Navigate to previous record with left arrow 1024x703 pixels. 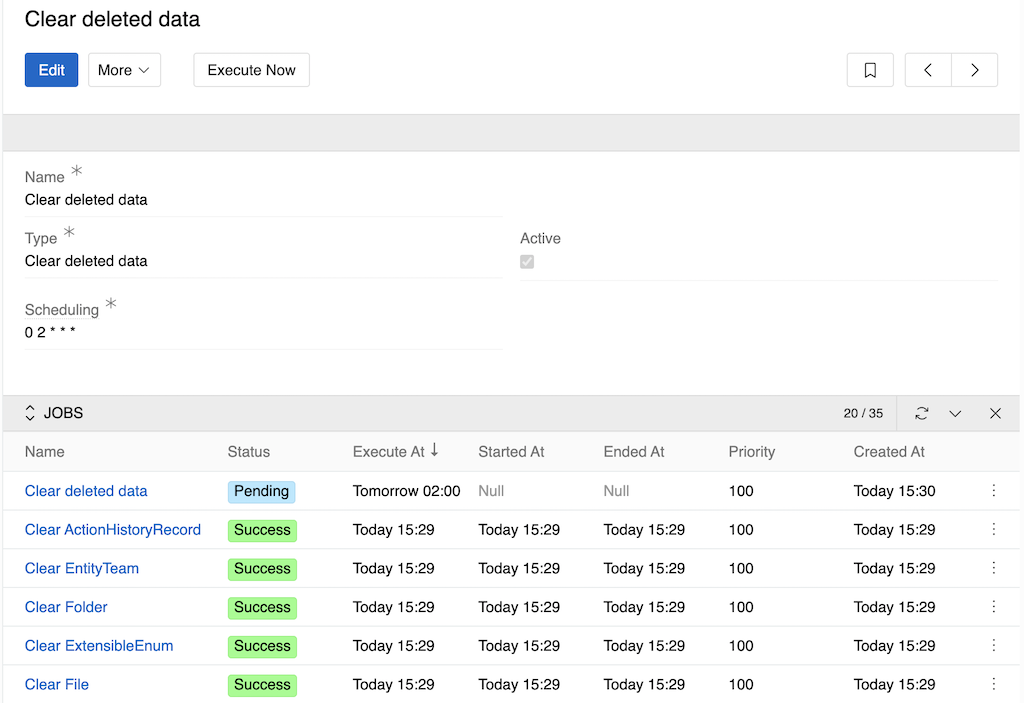(927, 69)
